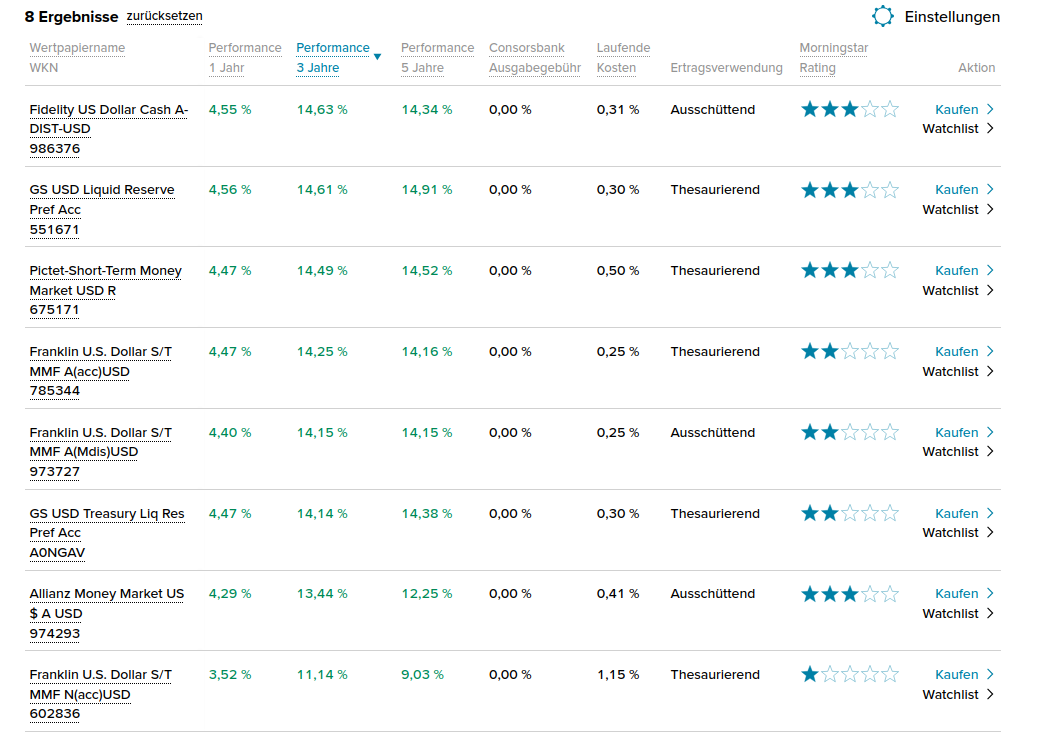The image size is (1037, 747).
Task: Click Watchlist chevron for Franklin MMF A(acc)USD
Action: (990, 371)
